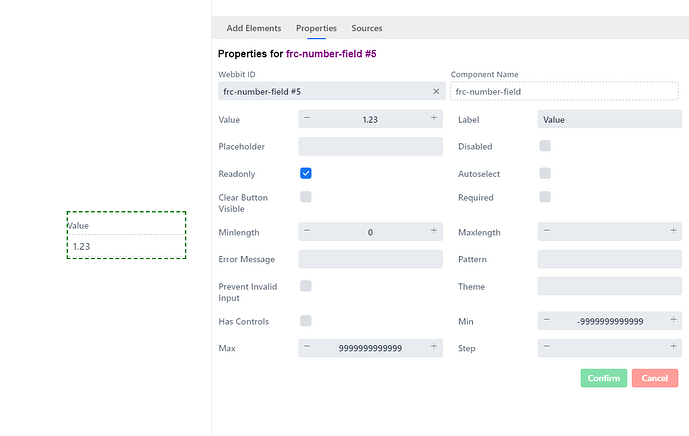Decrease the Max value with minus icon

coord(307,346)
